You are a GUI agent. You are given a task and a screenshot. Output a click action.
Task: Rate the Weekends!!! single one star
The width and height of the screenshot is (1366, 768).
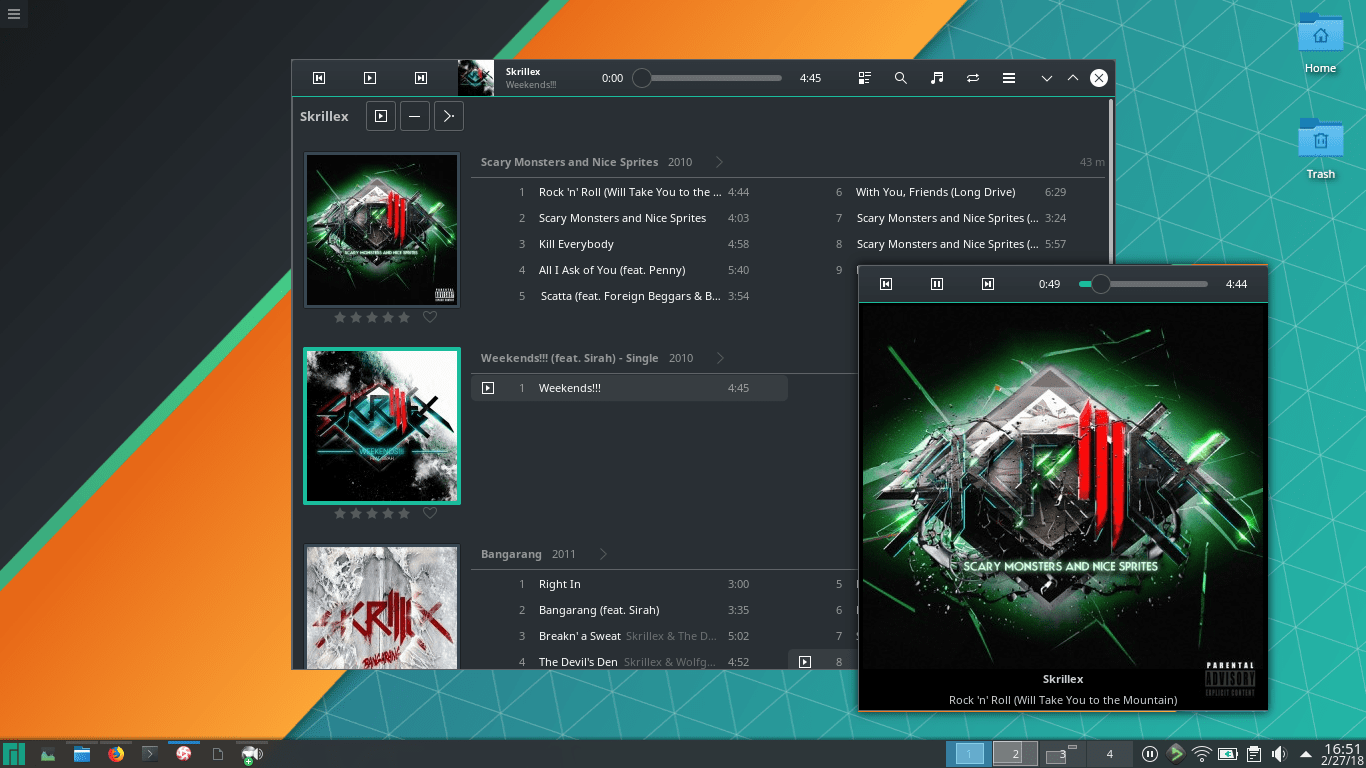(x=340, y=513)
